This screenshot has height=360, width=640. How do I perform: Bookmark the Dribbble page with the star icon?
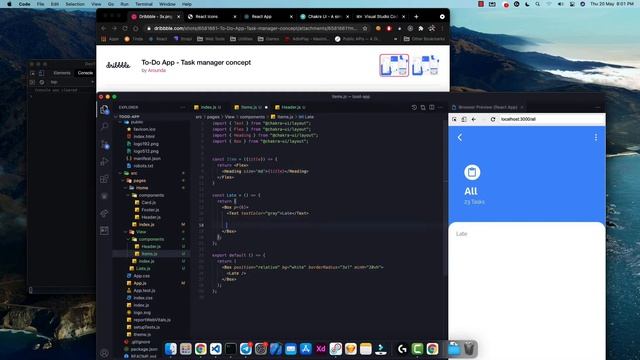point(365,28)
